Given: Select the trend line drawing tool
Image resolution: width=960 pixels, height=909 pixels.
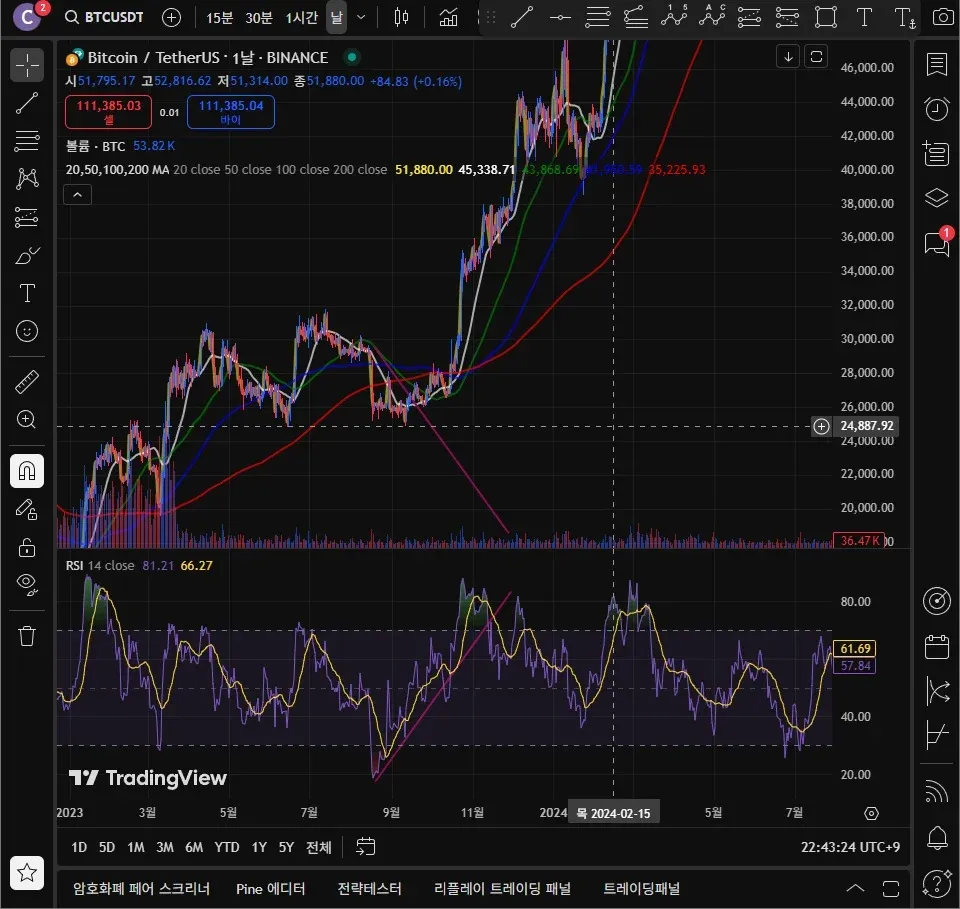Looking at the screenshot, I should tap(27, 103).
